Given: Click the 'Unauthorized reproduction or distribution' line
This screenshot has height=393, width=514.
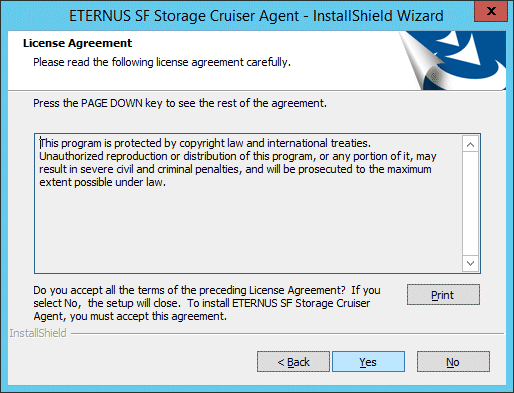Looking at the screenshot, I should pyautogui.click(x=238, y=156).
